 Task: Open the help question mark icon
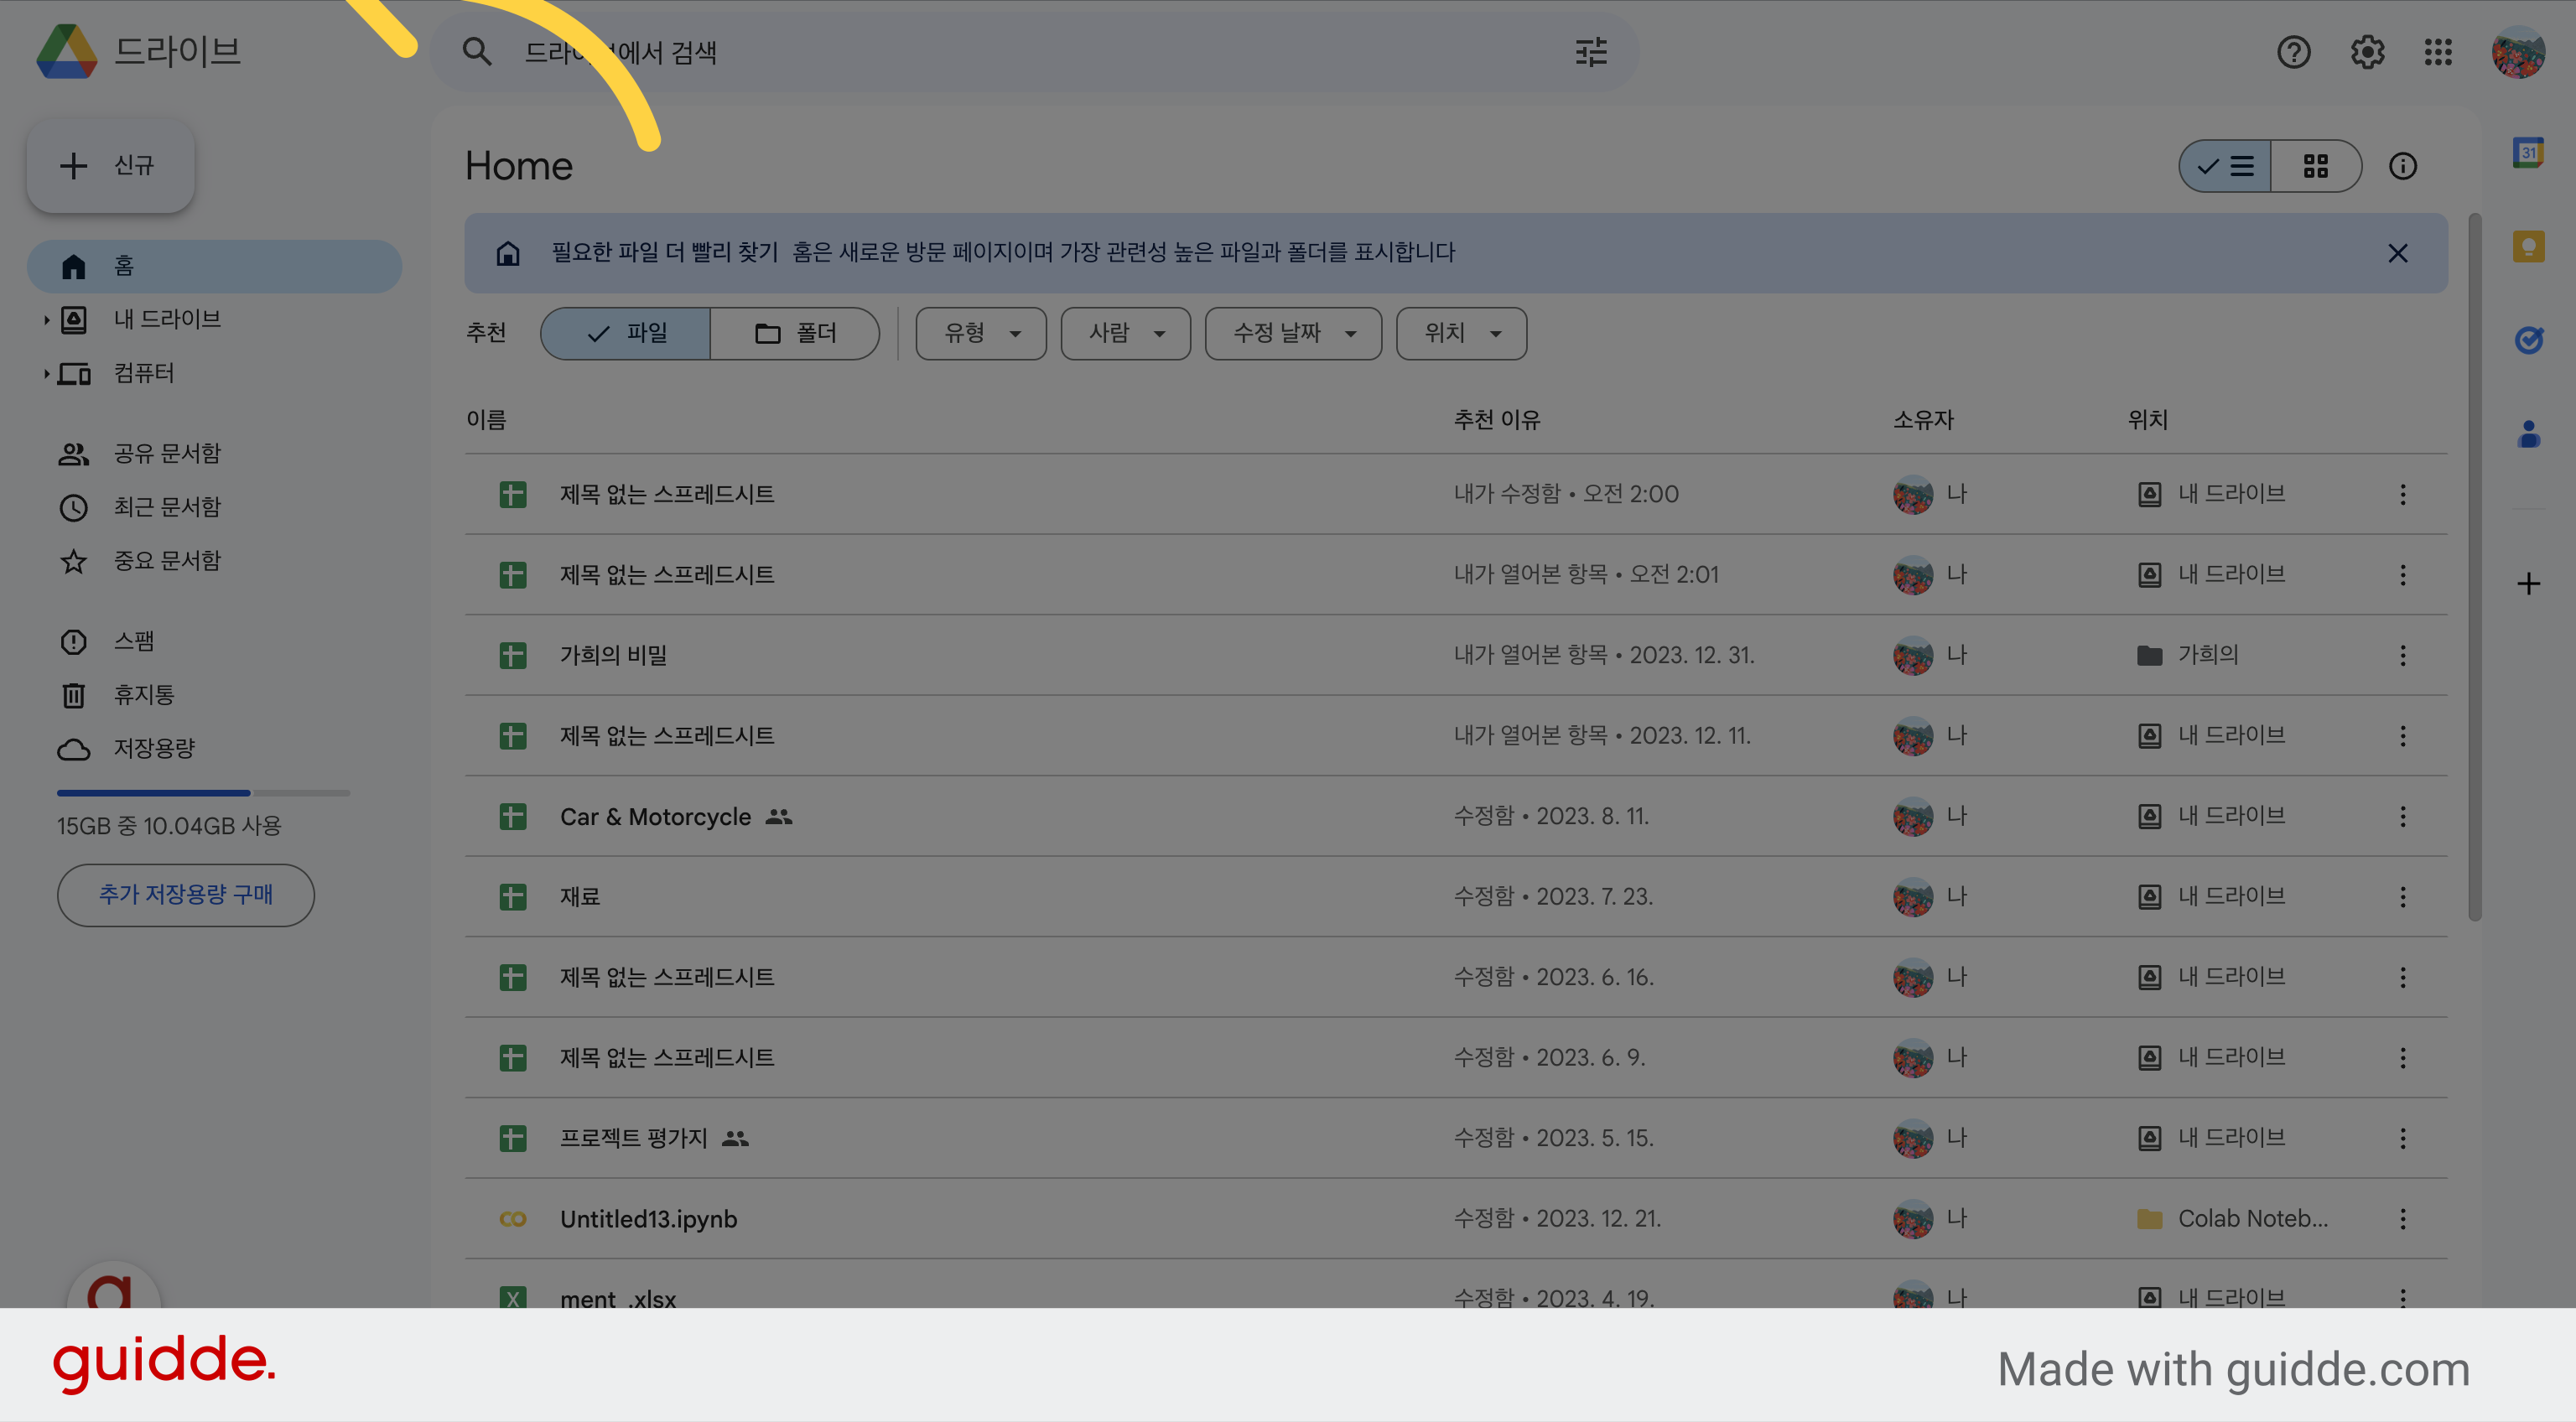(2294, 51)
